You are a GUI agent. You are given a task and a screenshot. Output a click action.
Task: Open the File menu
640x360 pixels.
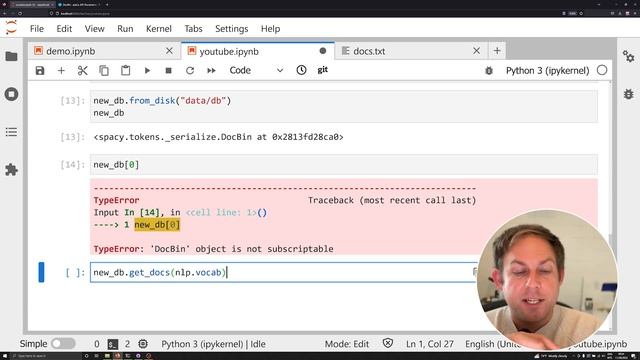(36, 29)
